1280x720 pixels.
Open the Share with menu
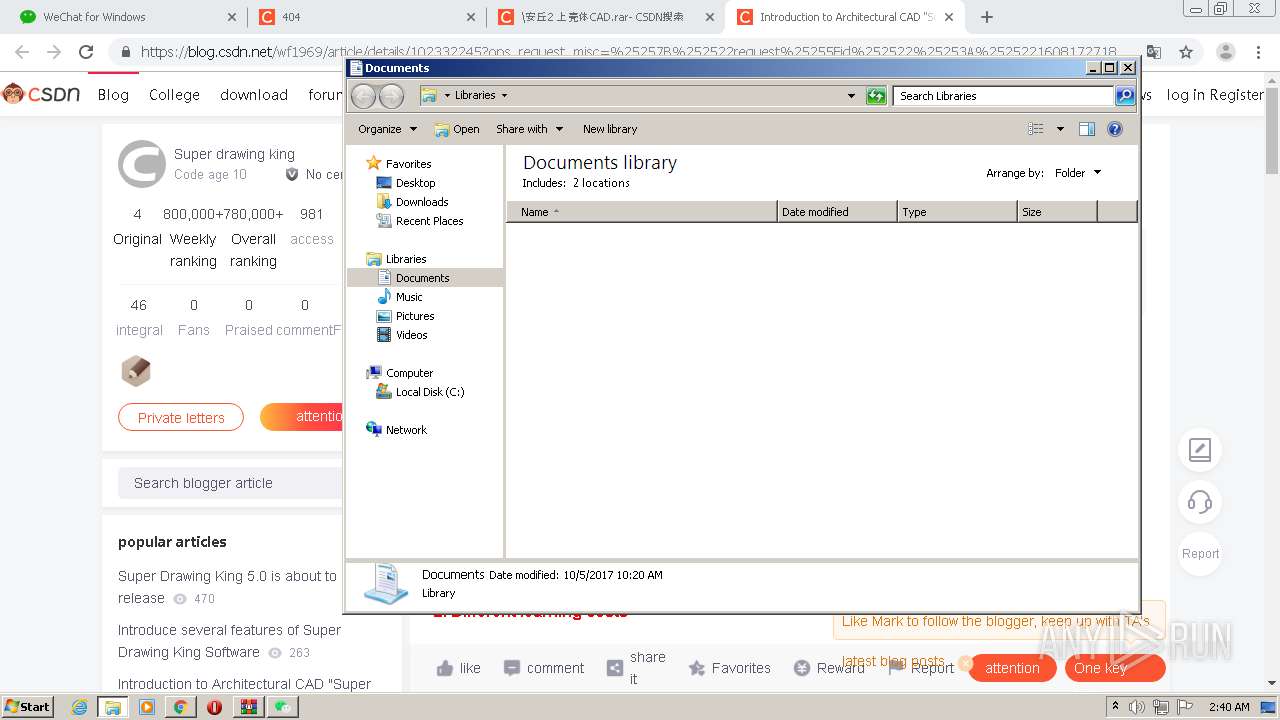click(x=529, y=129)
